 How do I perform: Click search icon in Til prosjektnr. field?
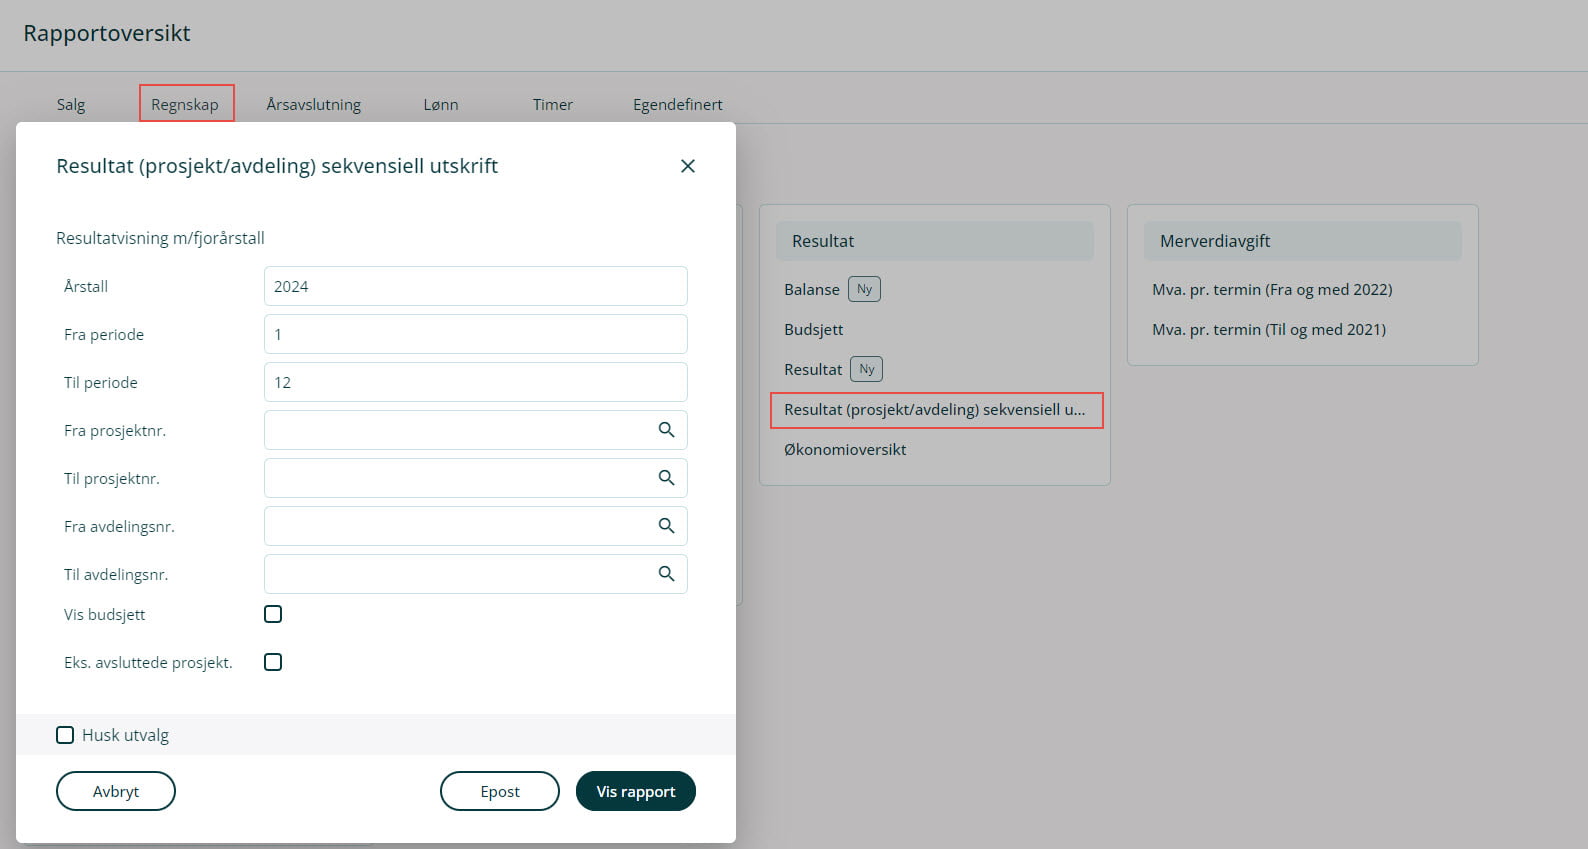pyautogui.click(x=666, y=478)
